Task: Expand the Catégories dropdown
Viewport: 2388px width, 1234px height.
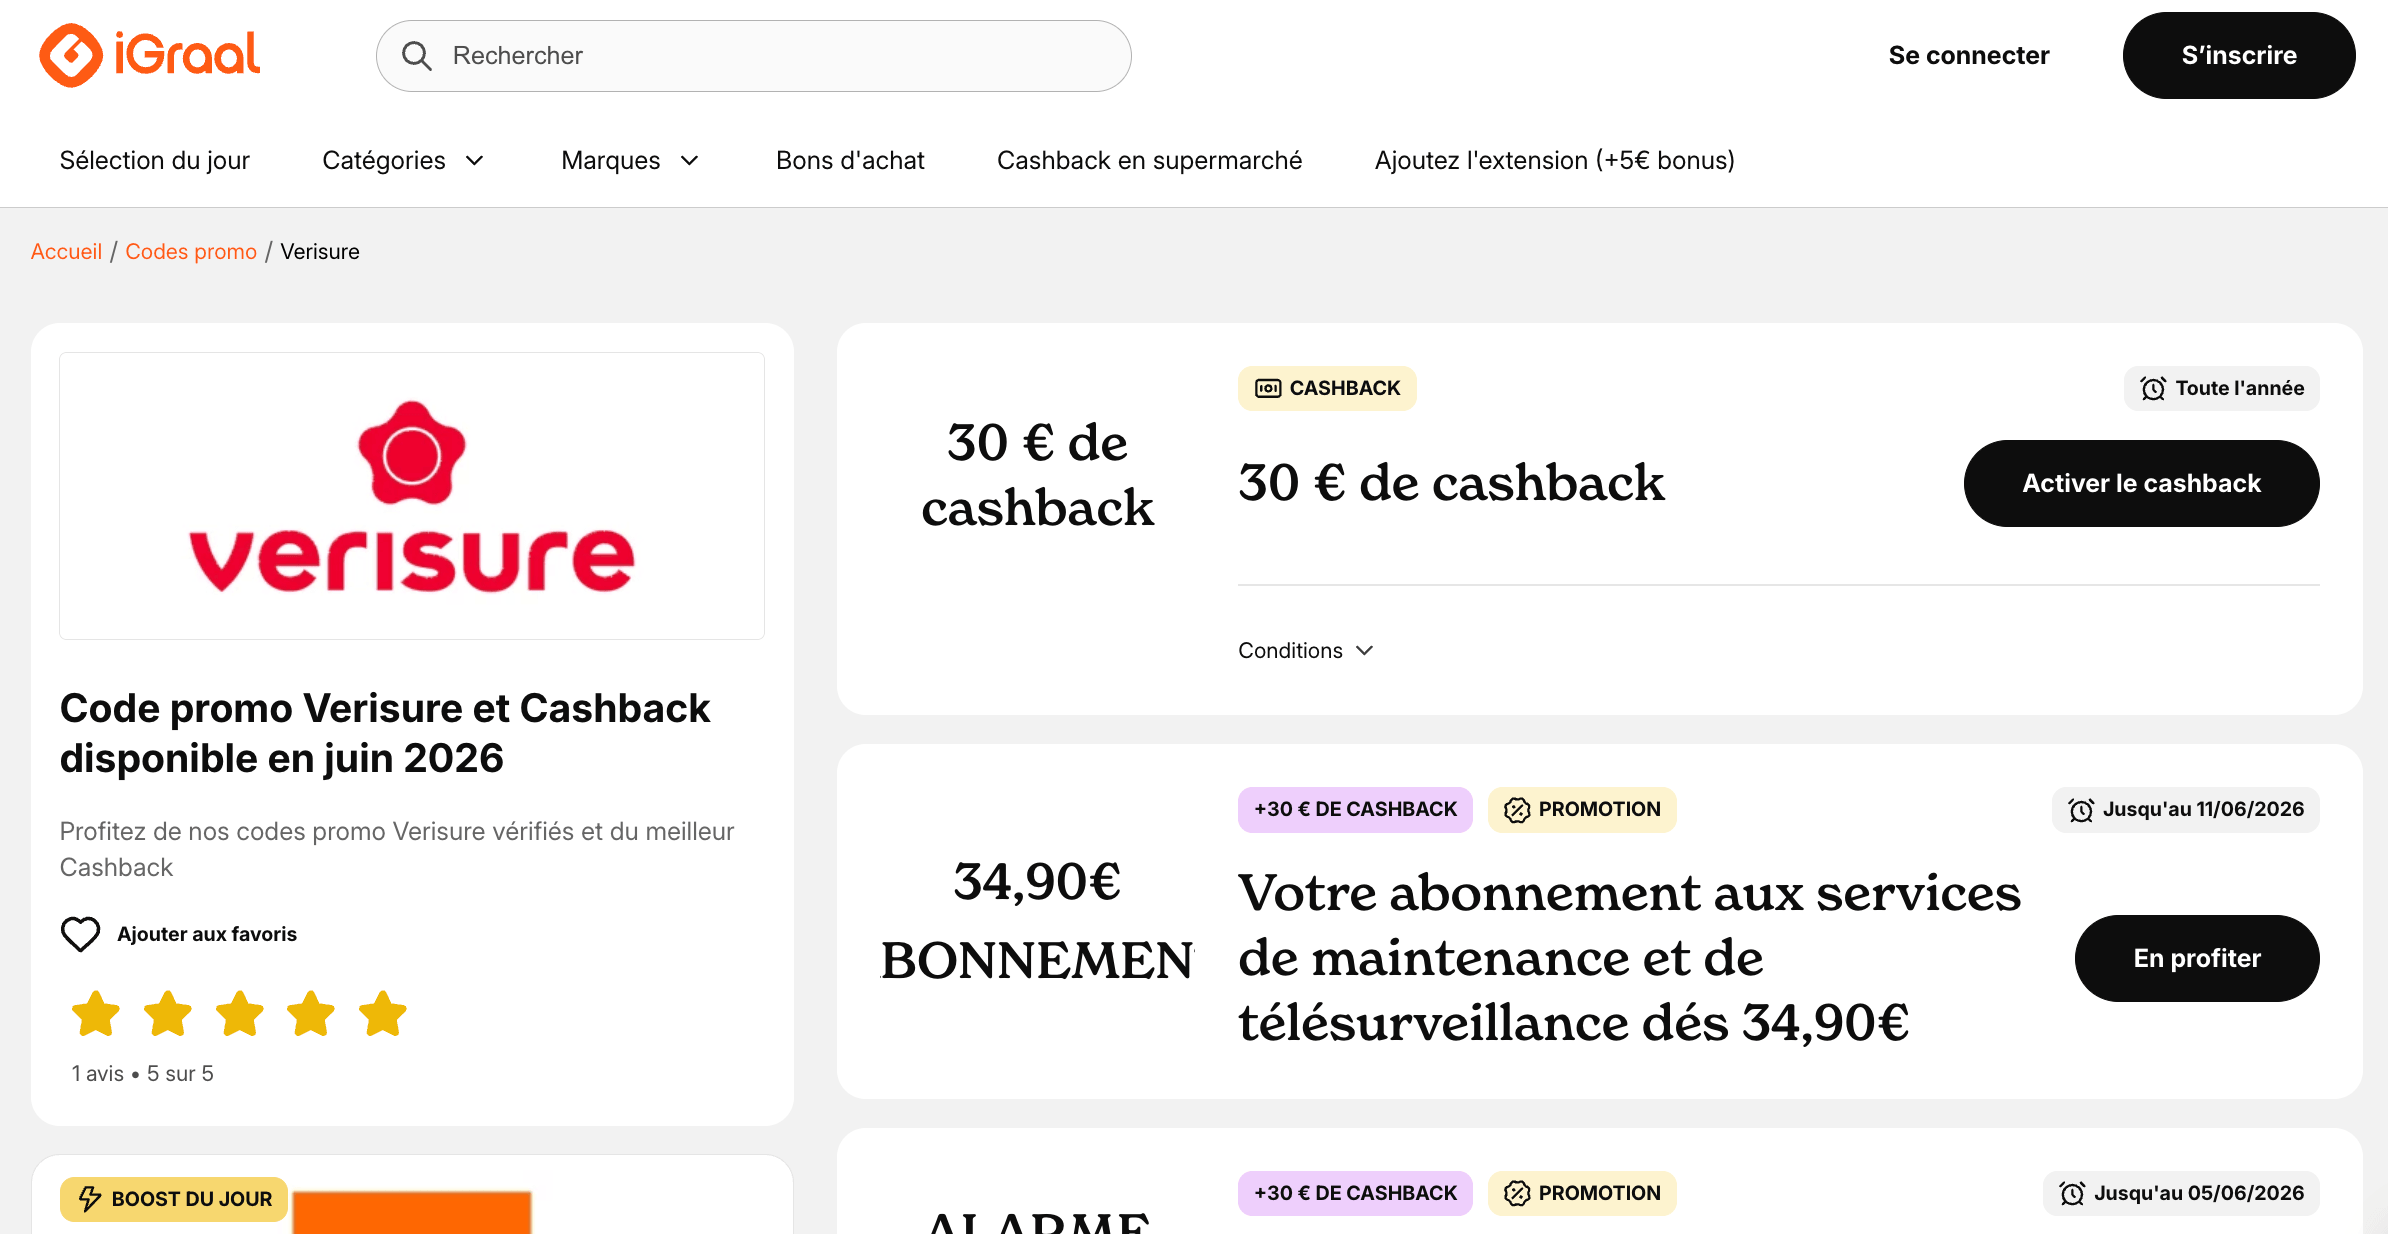Action: click(x=403, y=160)
